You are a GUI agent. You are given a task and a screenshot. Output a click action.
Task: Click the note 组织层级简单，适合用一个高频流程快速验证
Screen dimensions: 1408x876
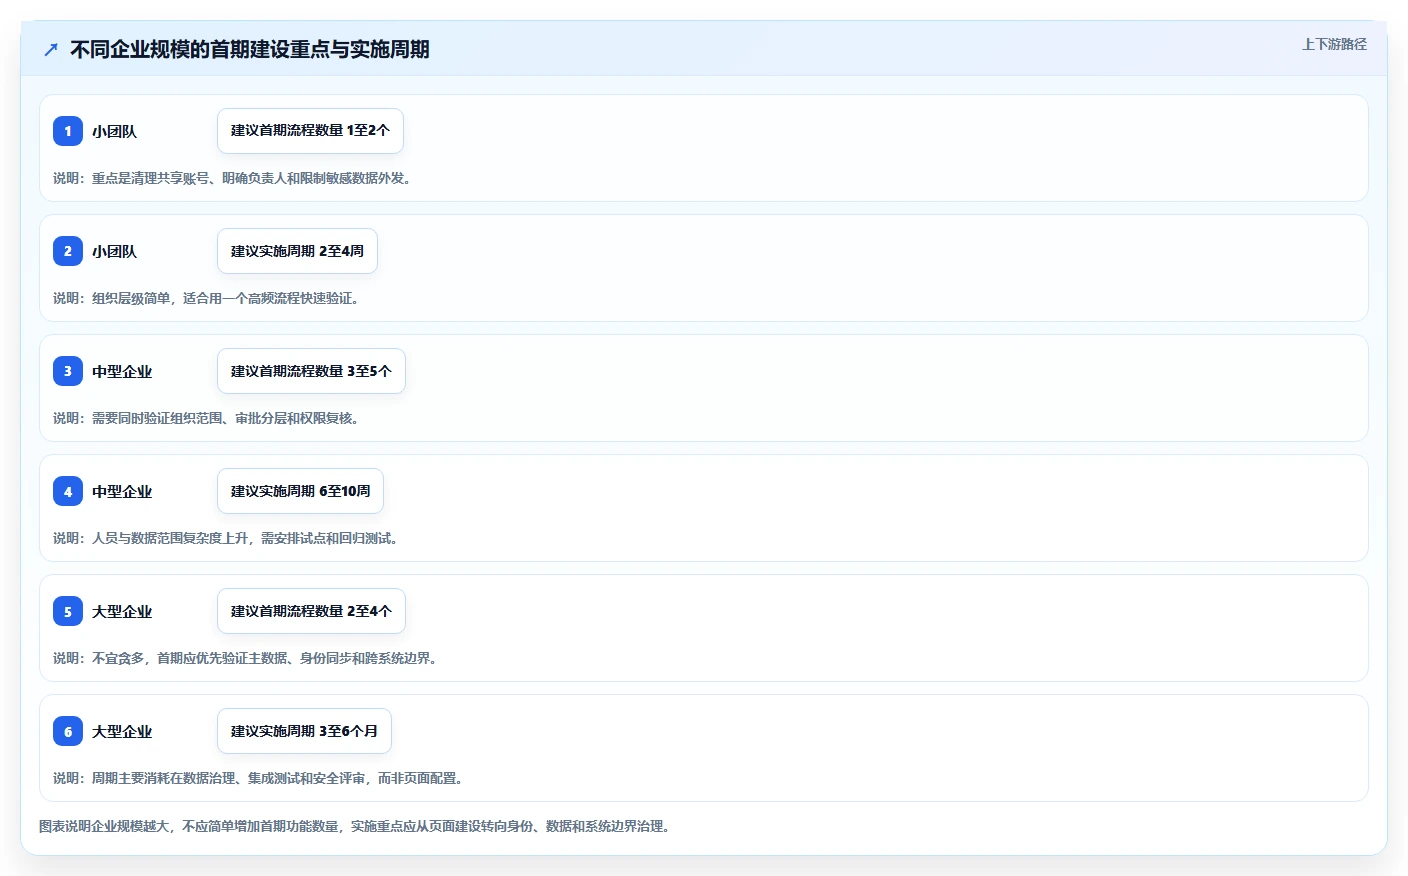206,298
